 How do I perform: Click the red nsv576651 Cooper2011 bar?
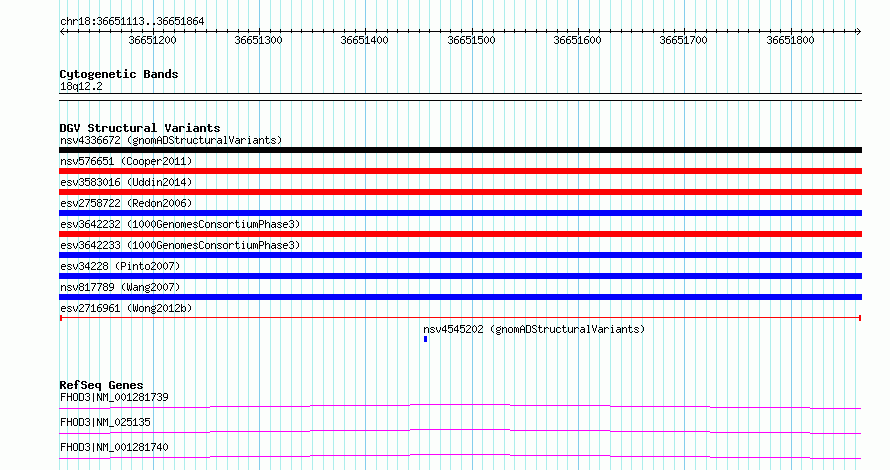point(460,171)
